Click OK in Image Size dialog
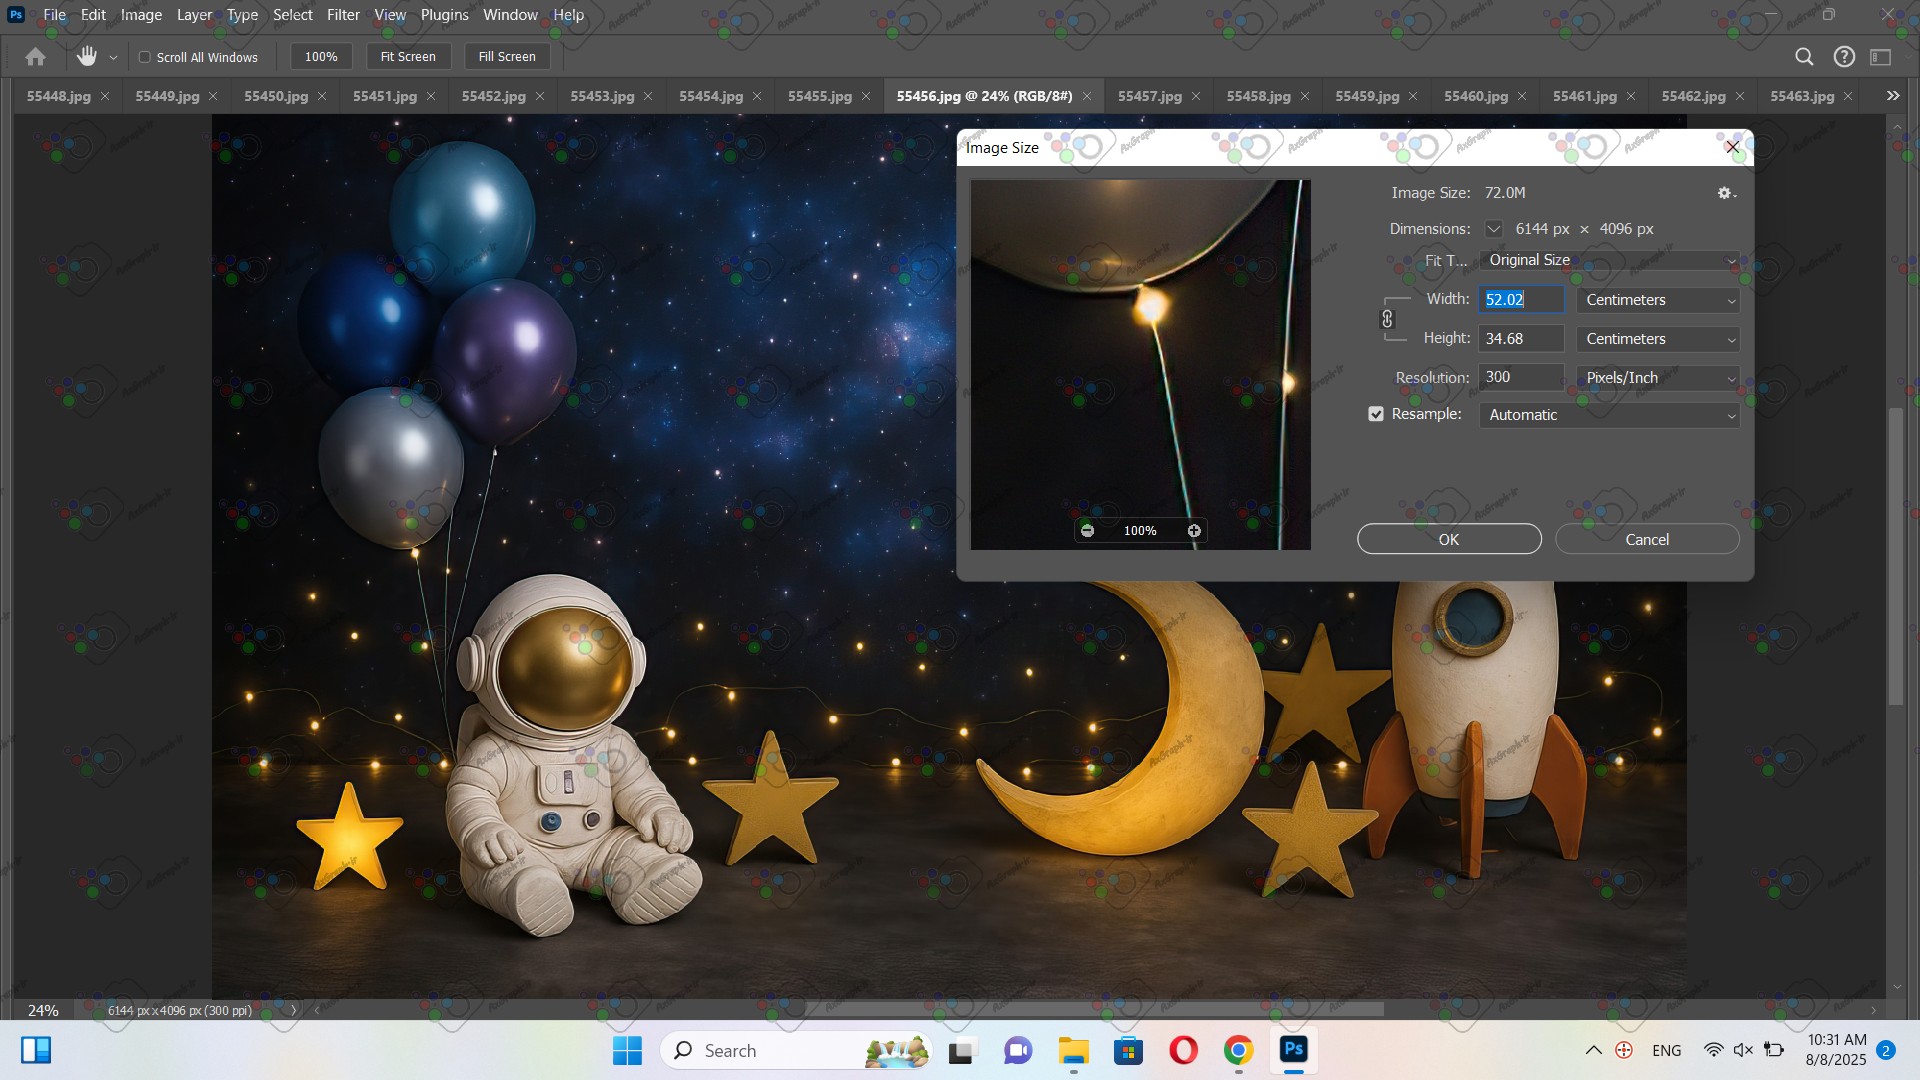Screen dimensions: 1920x1080 click(1448, 539)
